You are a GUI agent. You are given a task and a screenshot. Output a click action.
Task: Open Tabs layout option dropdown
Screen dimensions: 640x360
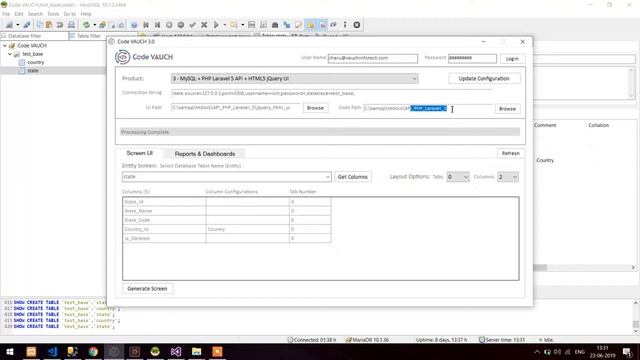[x=458, y=177]
